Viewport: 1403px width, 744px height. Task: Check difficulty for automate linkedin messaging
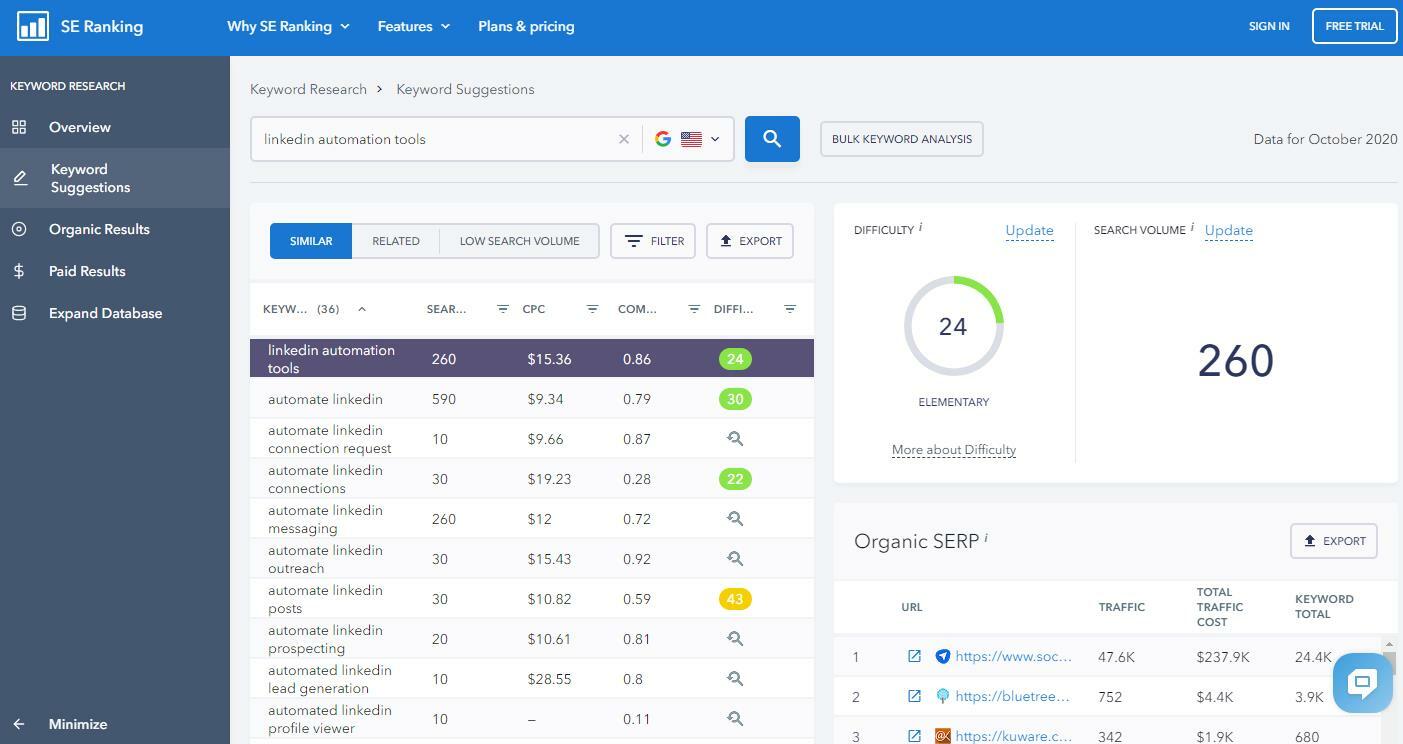(735, 519)
